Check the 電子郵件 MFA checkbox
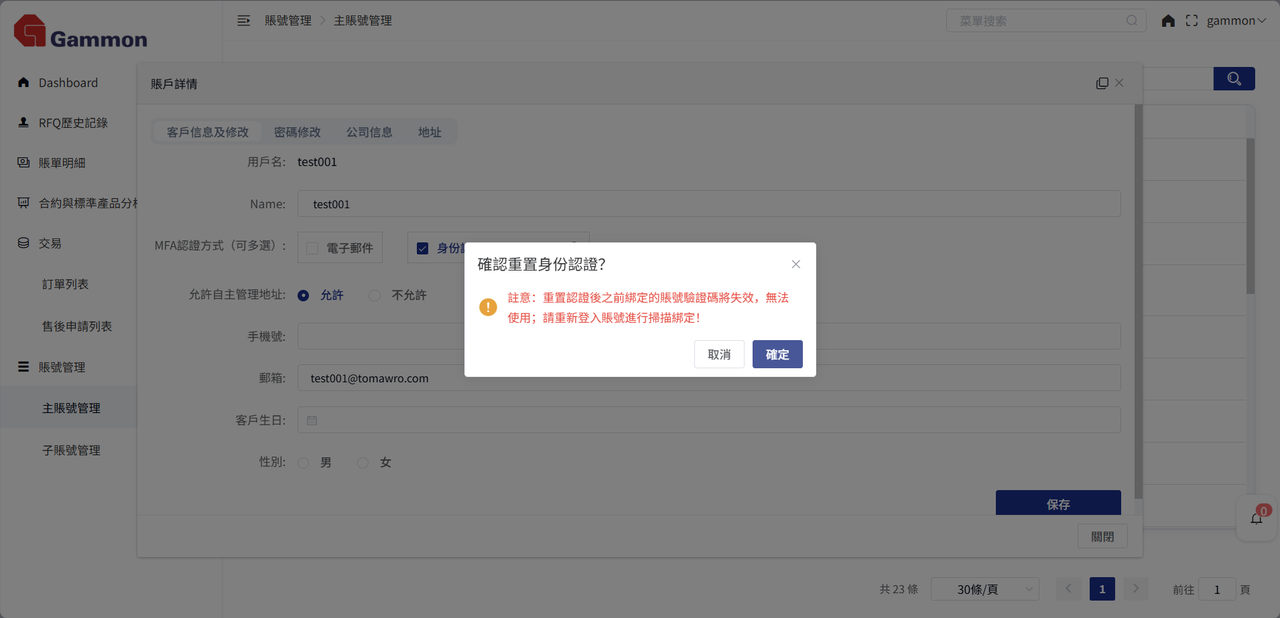Viewport: 1280px width, 618px height. point(312,248)
